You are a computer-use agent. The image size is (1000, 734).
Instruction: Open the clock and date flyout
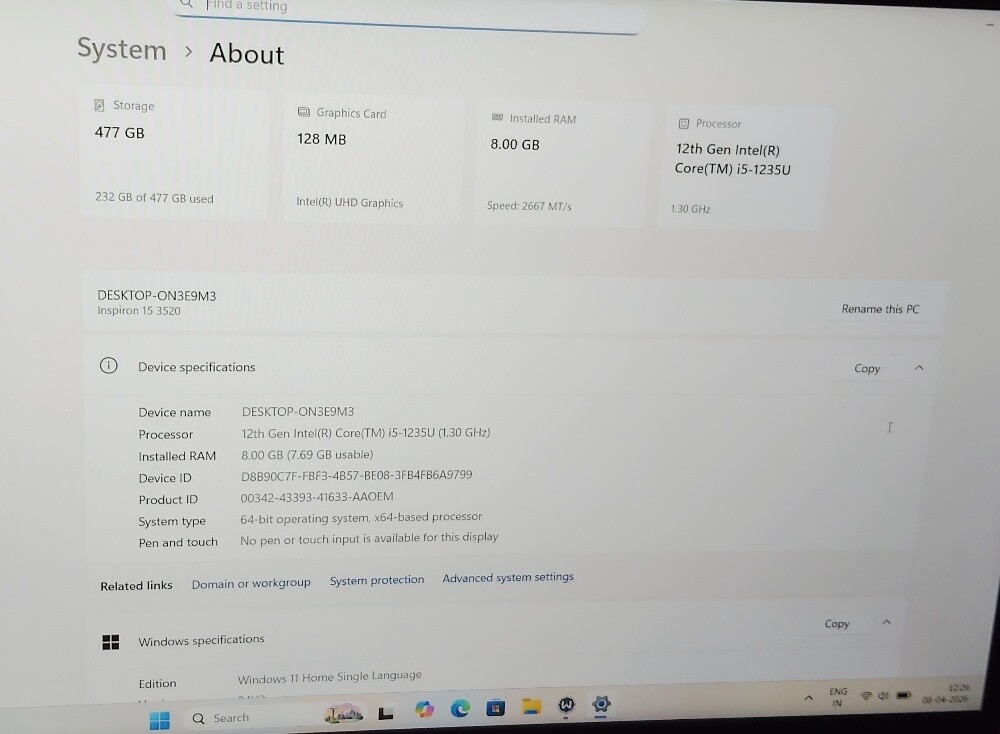(x=946, y=693)
